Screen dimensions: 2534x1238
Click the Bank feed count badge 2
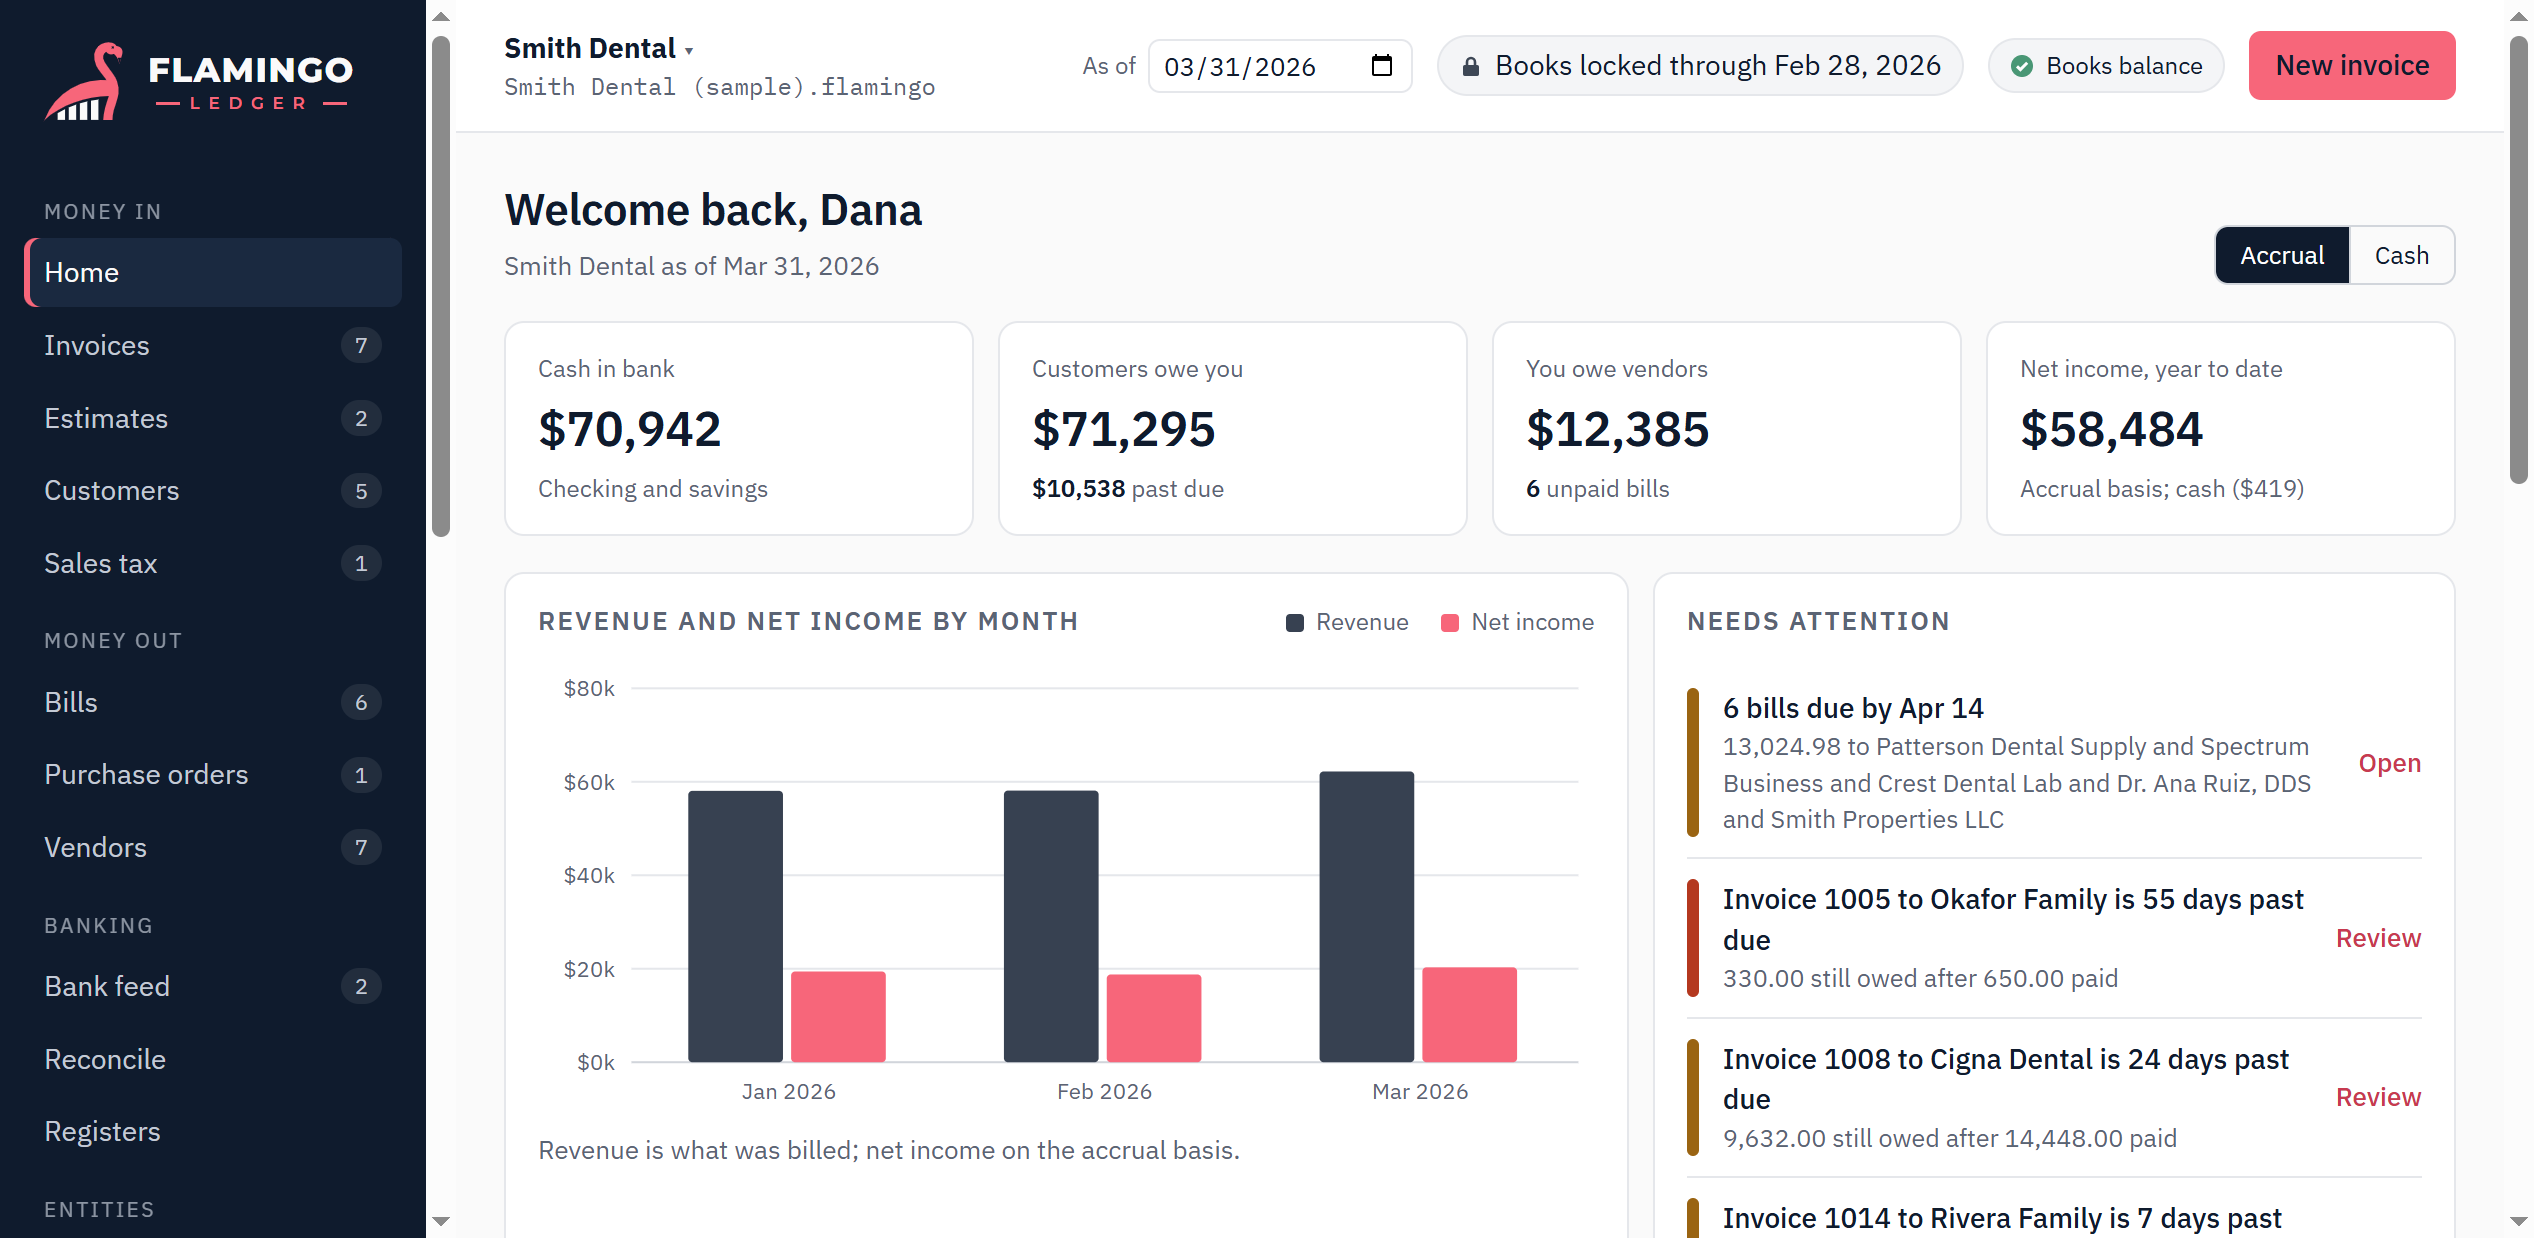[x=361, y=987]
